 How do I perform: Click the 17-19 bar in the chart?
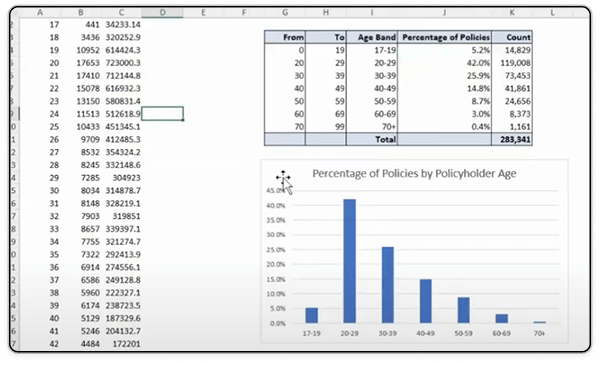[x=311, y=315]
